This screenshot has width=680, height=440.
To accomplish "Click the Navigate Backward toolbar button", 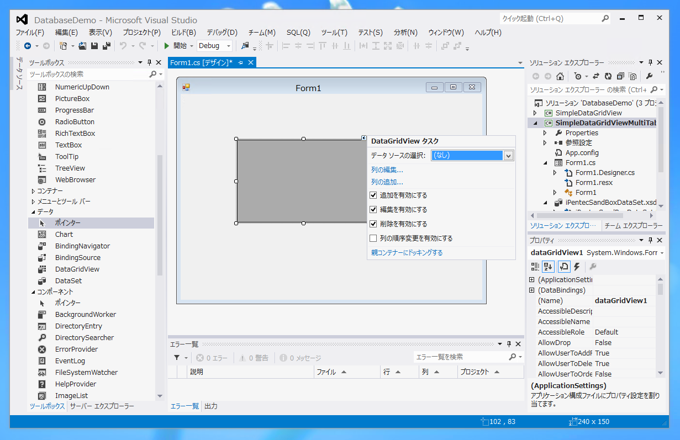I will (27, 46).
